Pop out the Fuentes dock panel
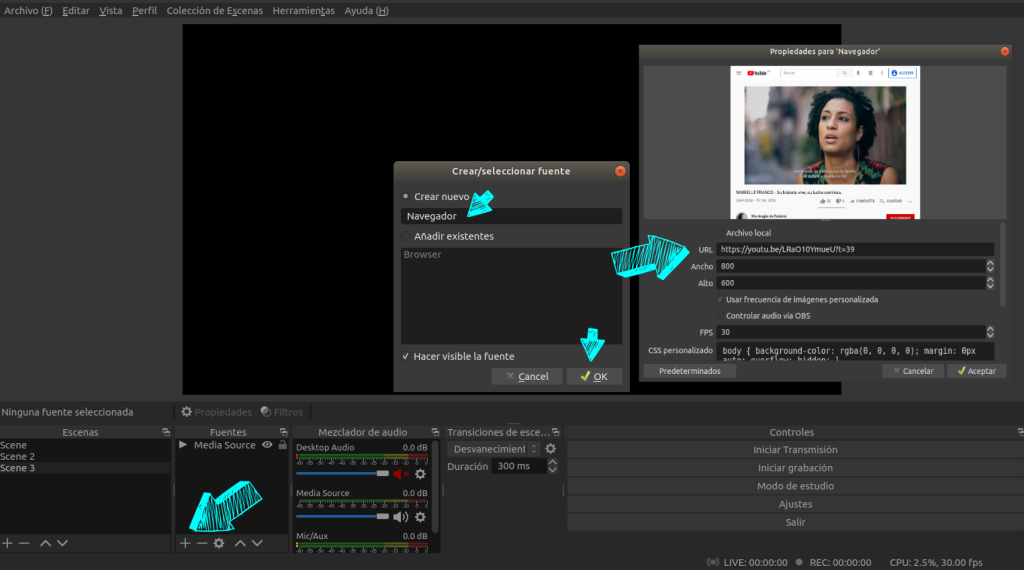This screenshot has width=1024, height=570. click(x=283, y=432)
